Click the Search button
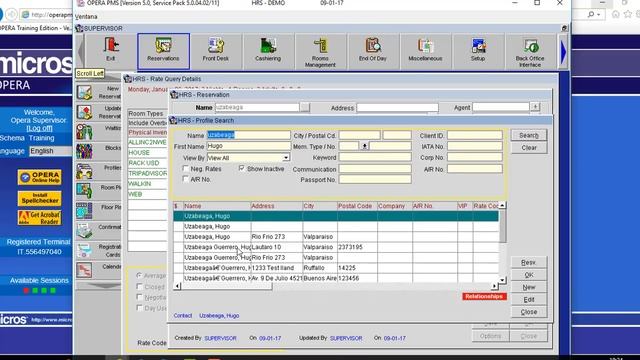This screenshot has width=640, height=360. (529, 136)
